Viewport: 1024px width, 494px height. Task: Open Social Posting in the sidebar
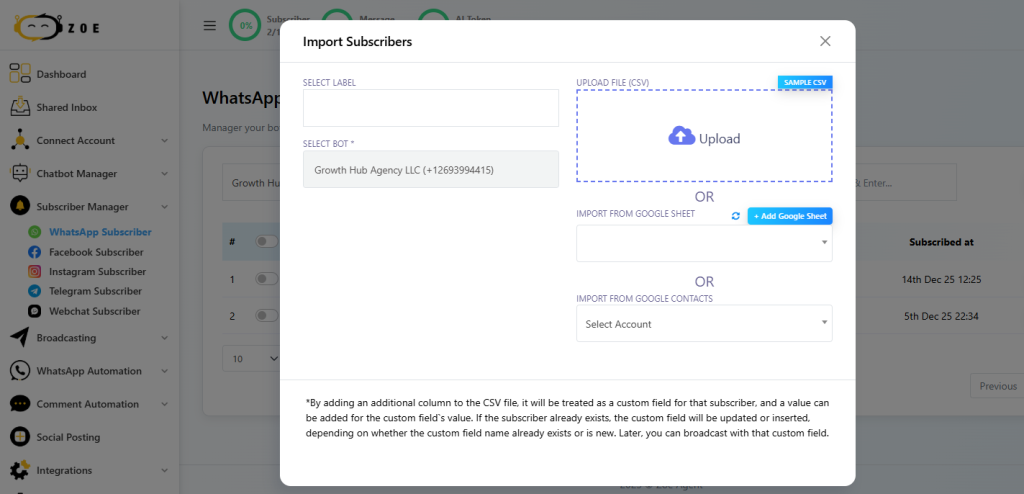[68, 437]
